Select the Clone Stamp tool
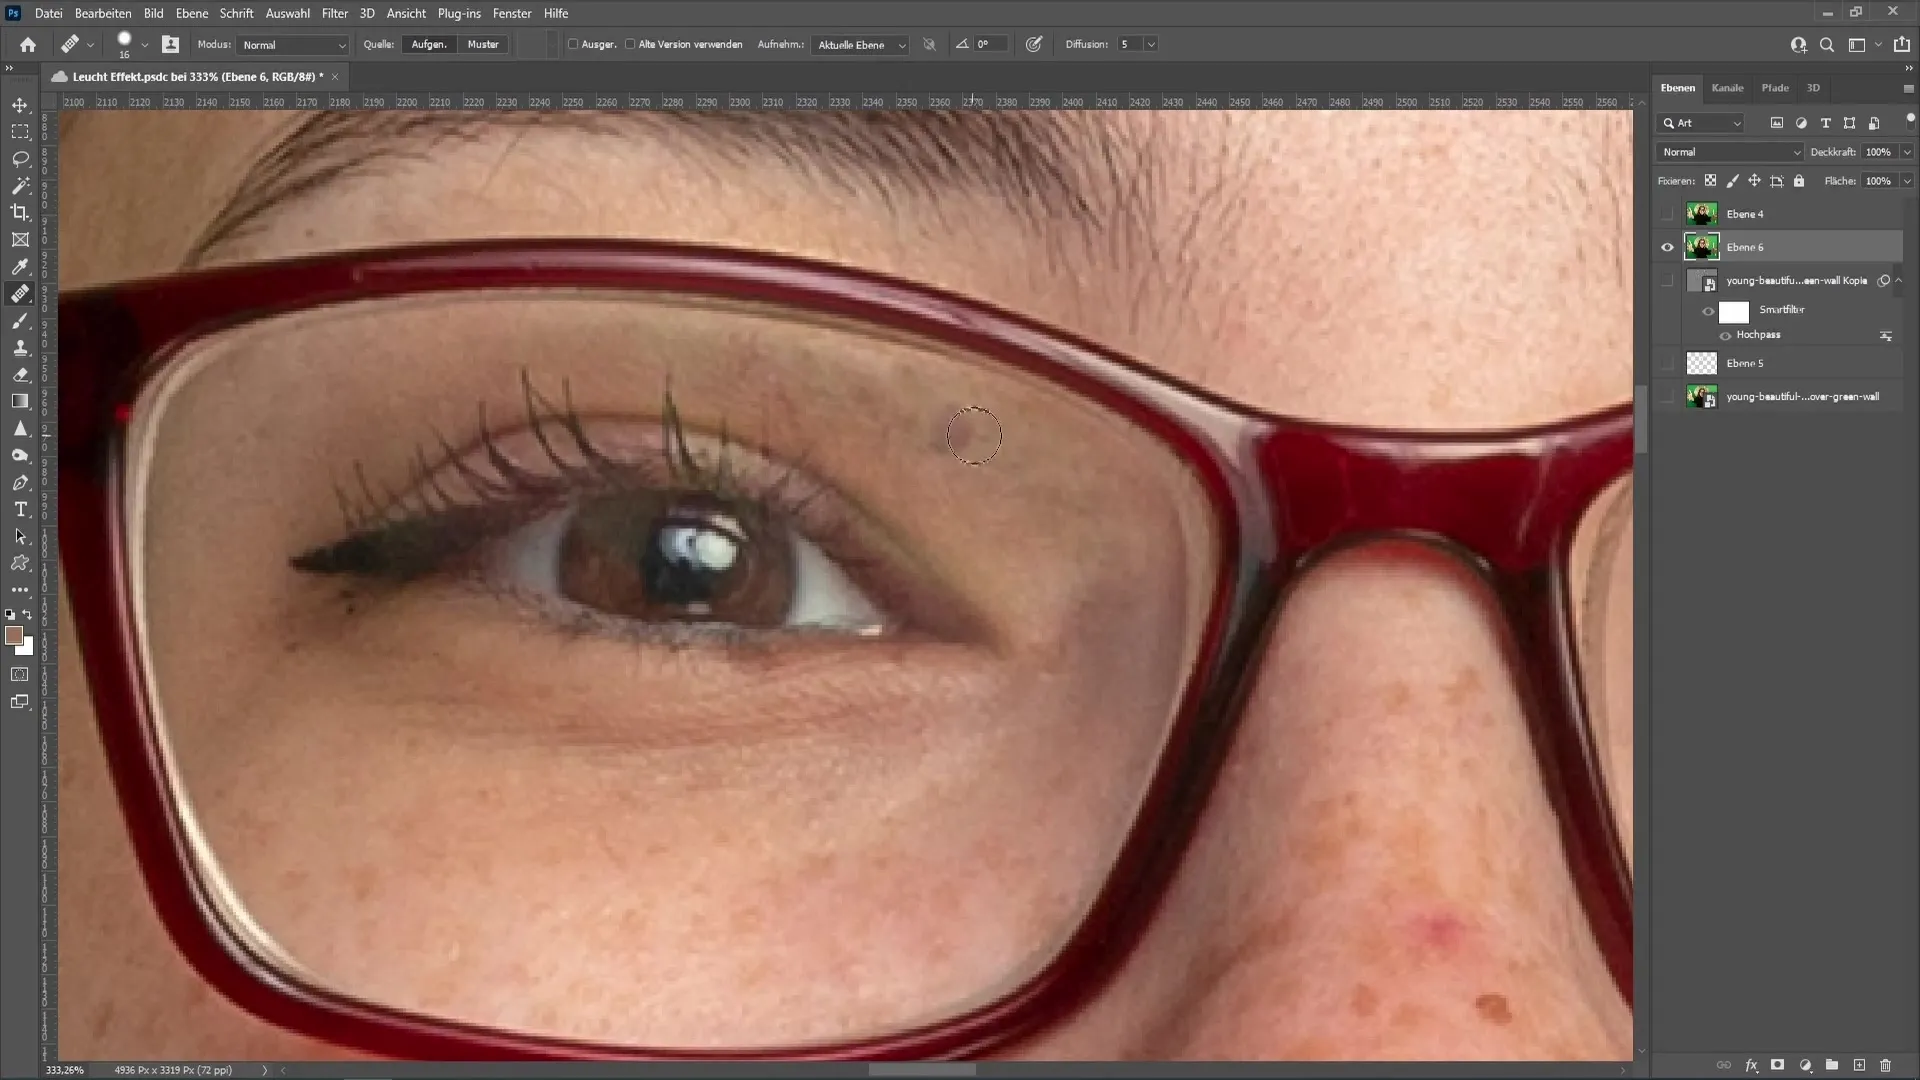 [x=20, y=347]
